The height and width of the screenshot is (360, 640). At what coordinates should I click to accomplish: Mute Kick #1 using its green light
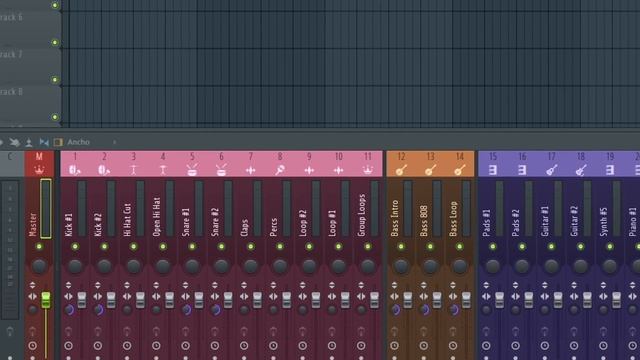tap(75, 247)
